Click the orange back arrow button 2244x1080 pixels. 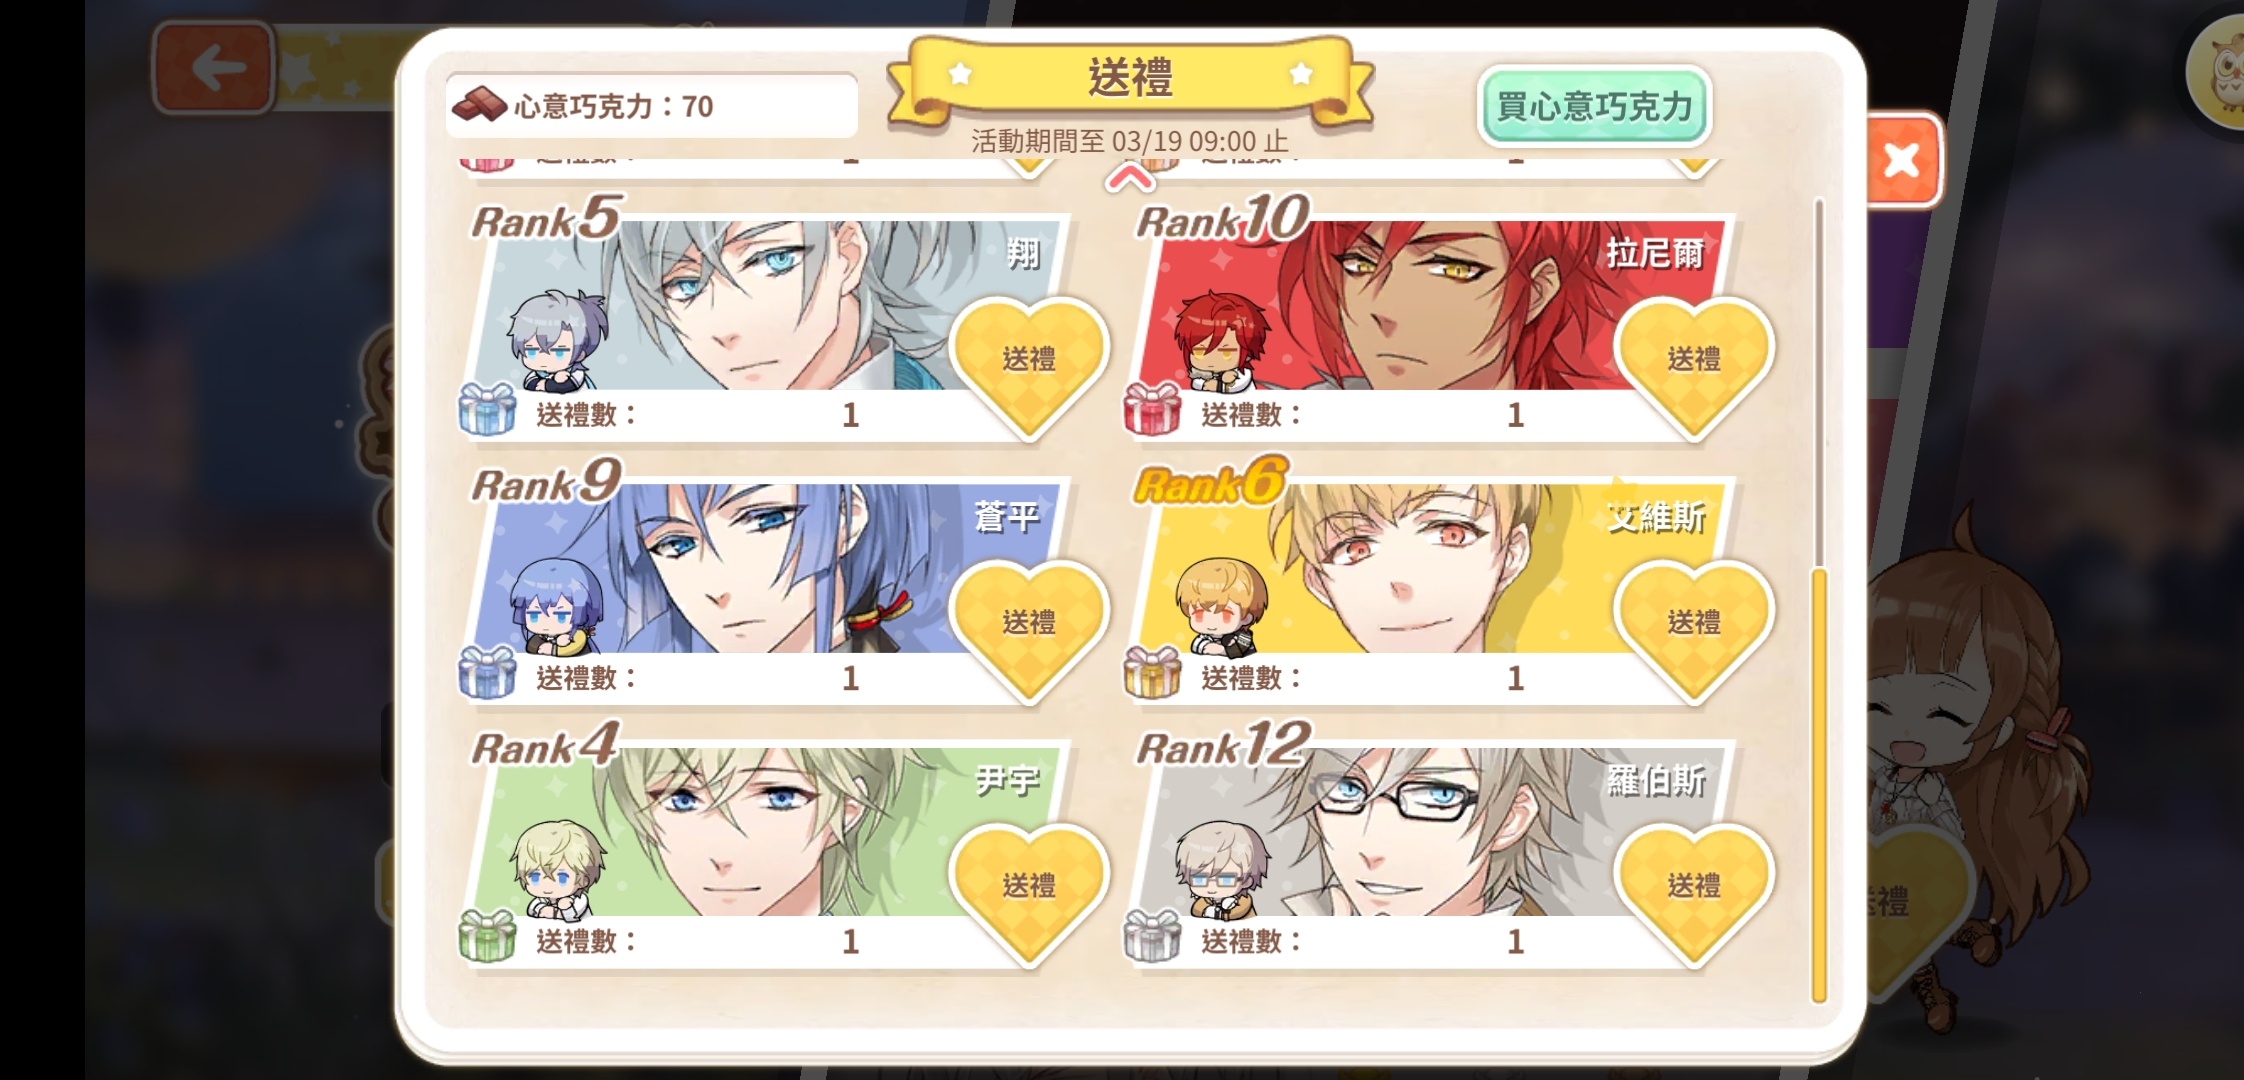pyautogui.click(x=213, y=68)
